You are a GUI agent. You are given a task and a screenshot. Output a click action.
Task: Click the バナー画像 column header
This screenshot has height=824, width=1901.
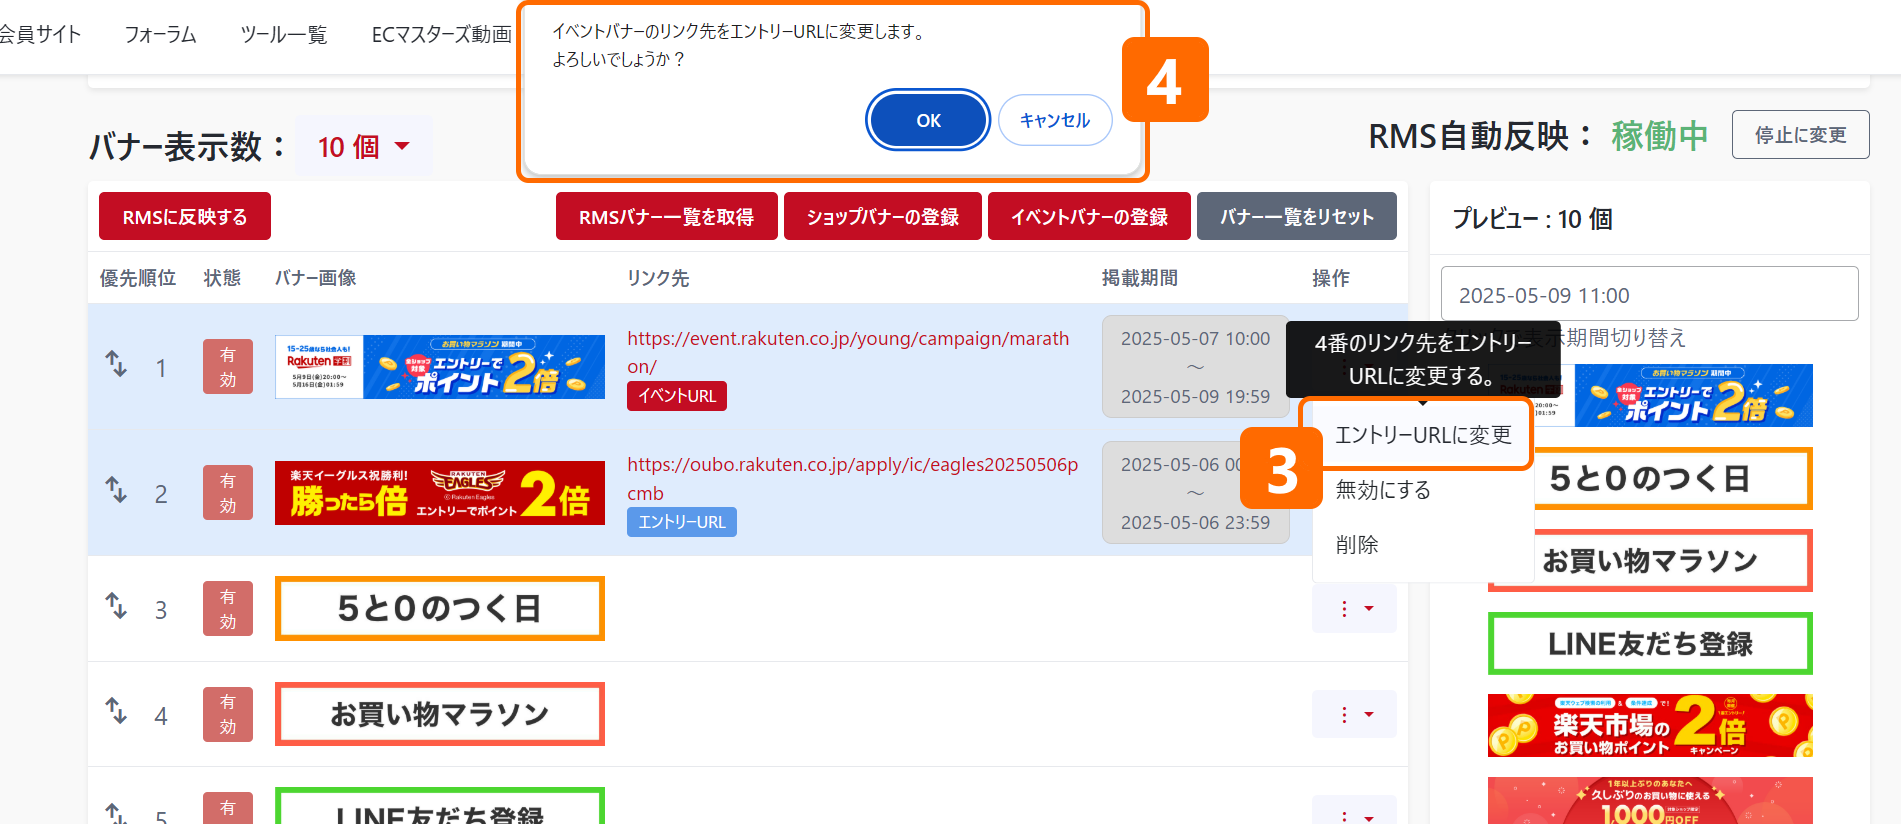[316, 278]
